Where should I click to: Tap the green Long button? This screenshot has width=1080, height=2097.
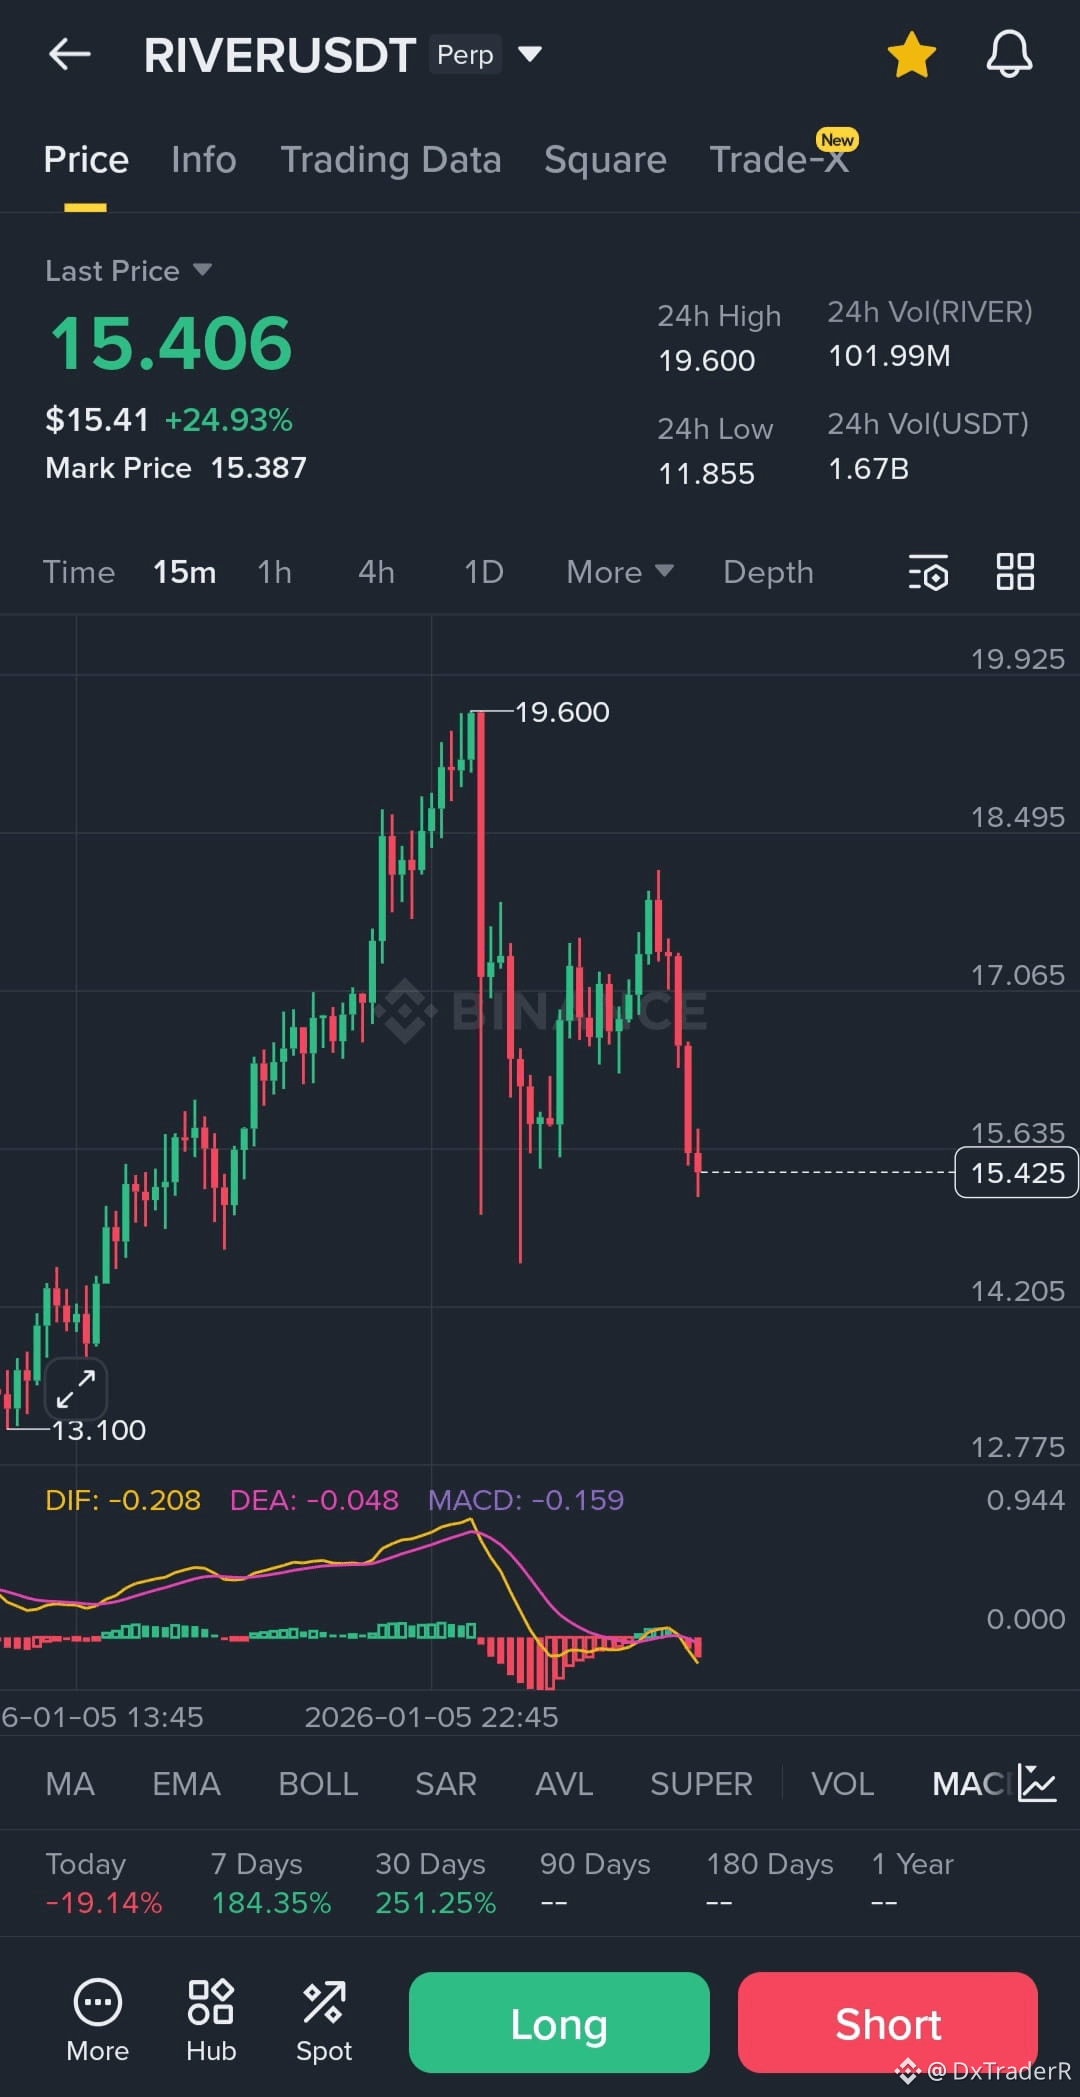coord(559,2022)
